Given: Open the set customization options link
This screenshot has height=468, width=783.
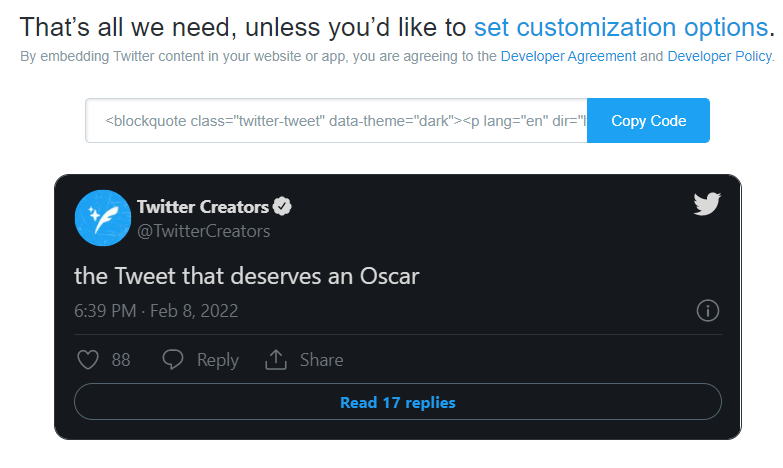Looking at the screenshot, I should (620, 26).
